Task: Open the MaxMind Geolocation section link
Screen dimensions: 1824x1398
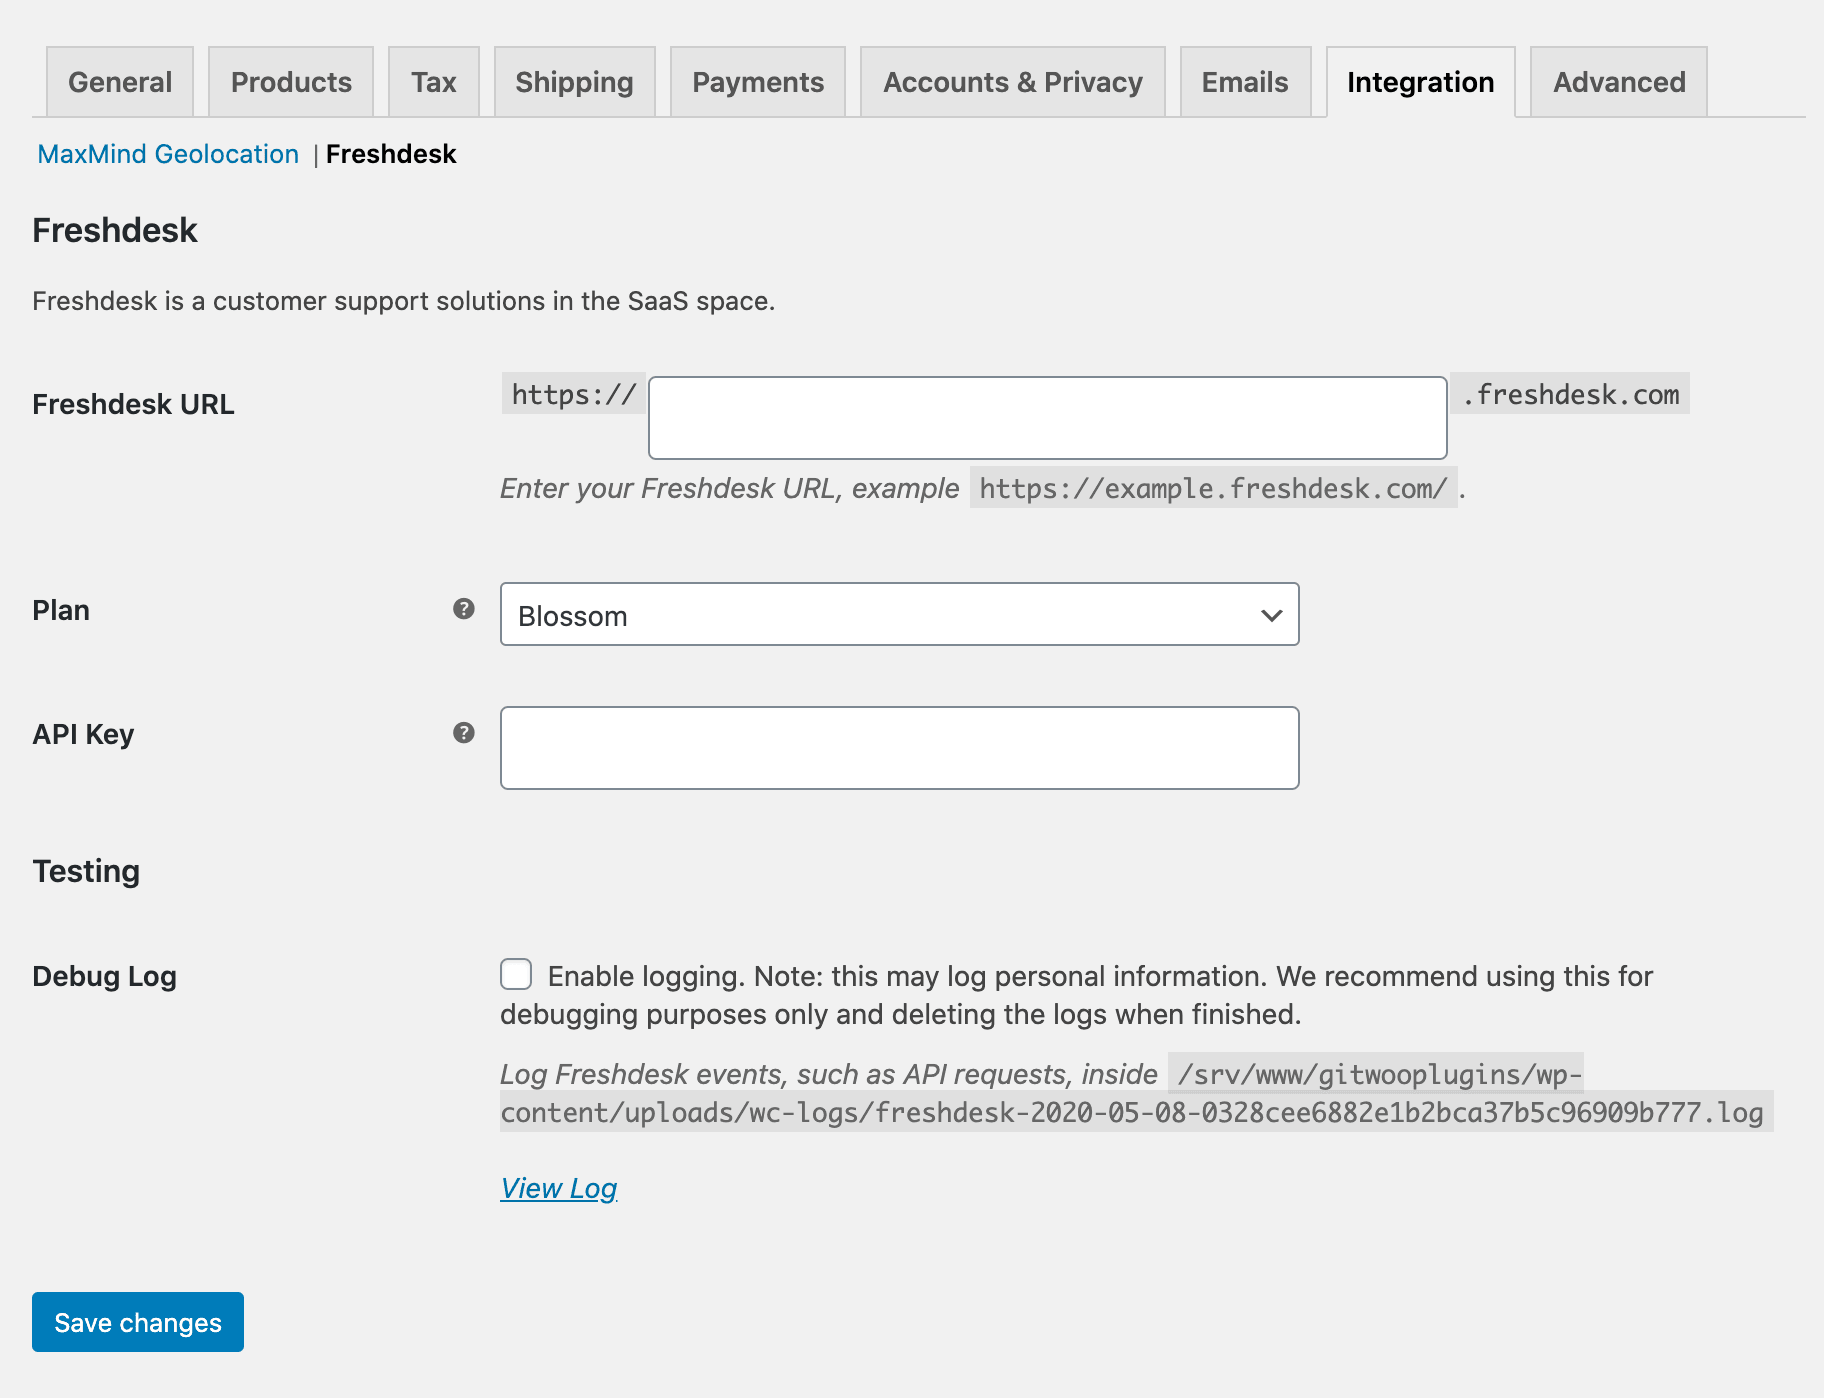Action: pos(168,154)
